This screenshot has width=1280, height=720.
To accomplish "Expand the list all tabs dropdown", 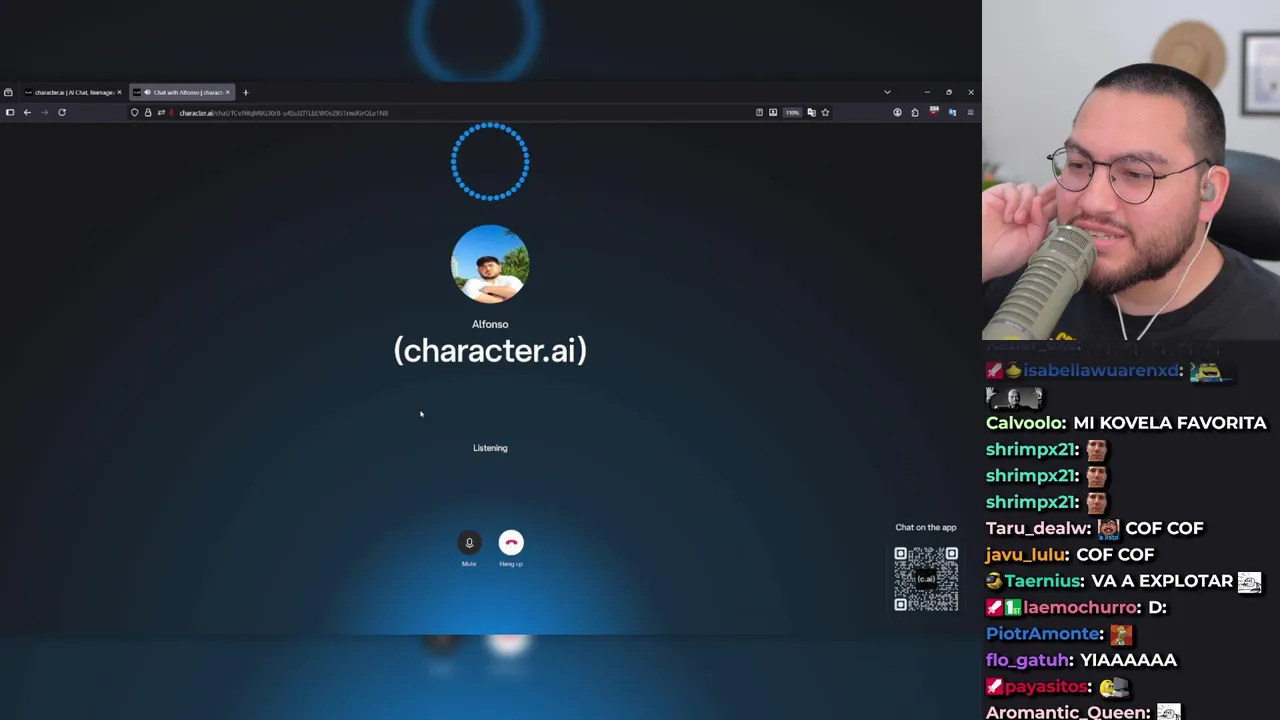I will pyautogui.click(x=887, y=92).
